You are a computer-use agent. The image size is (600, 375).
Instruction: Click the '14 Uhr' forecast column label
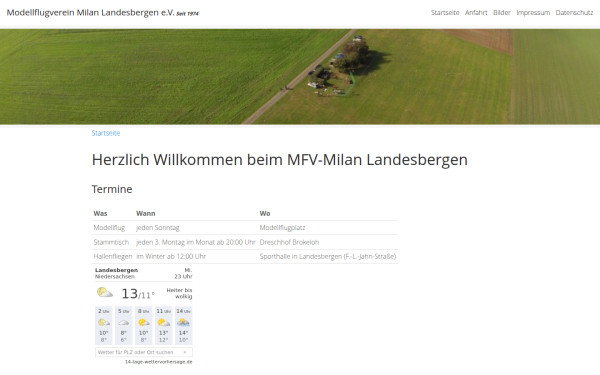tap(184, 311)
